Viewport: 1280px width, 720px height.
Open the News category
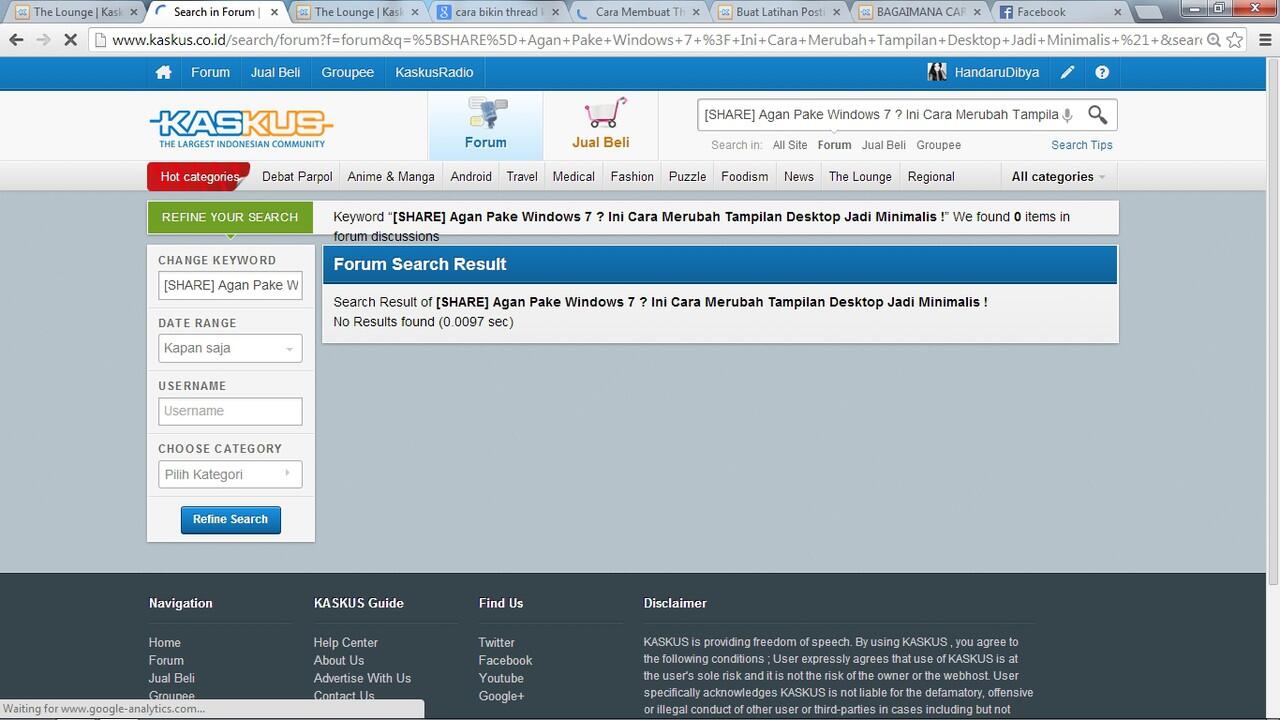pyautogui.click(x=799, y=176)
